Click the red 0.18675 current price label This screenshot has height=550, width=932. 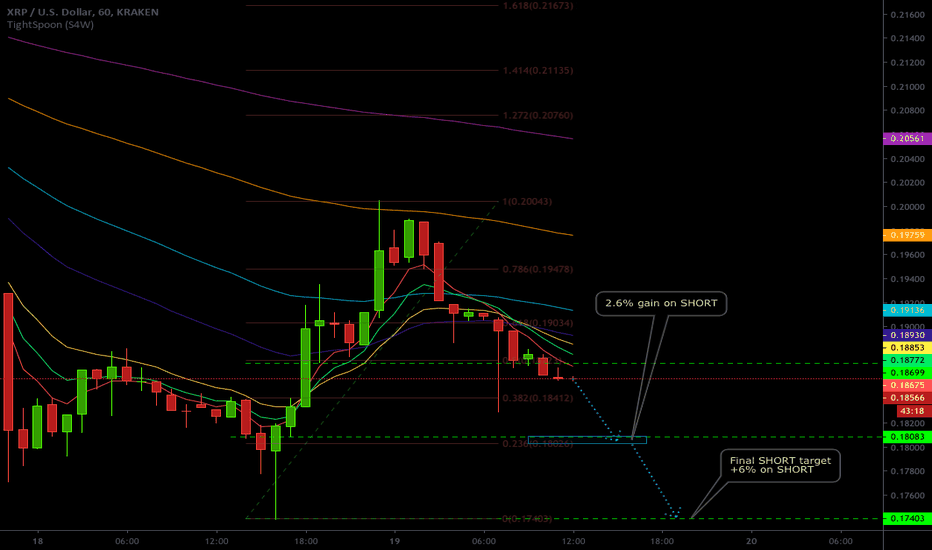click(908, 385)
